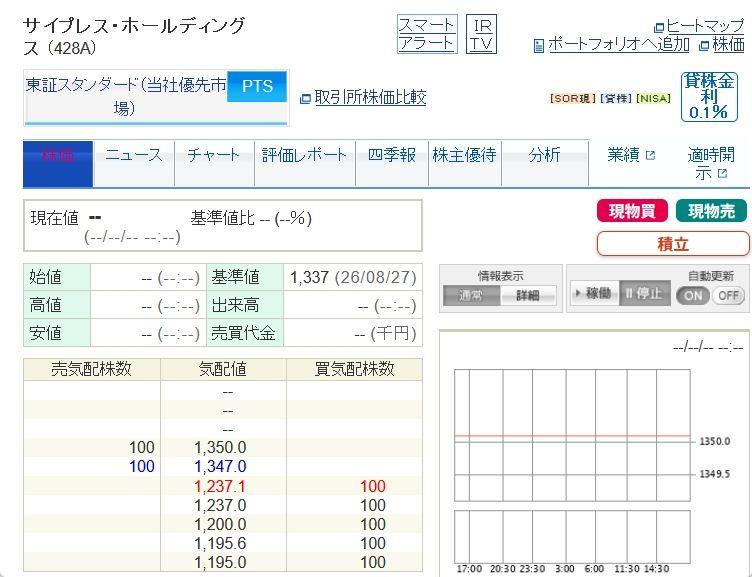Click the 1,350.0 ask price

[x=220, y=447]
